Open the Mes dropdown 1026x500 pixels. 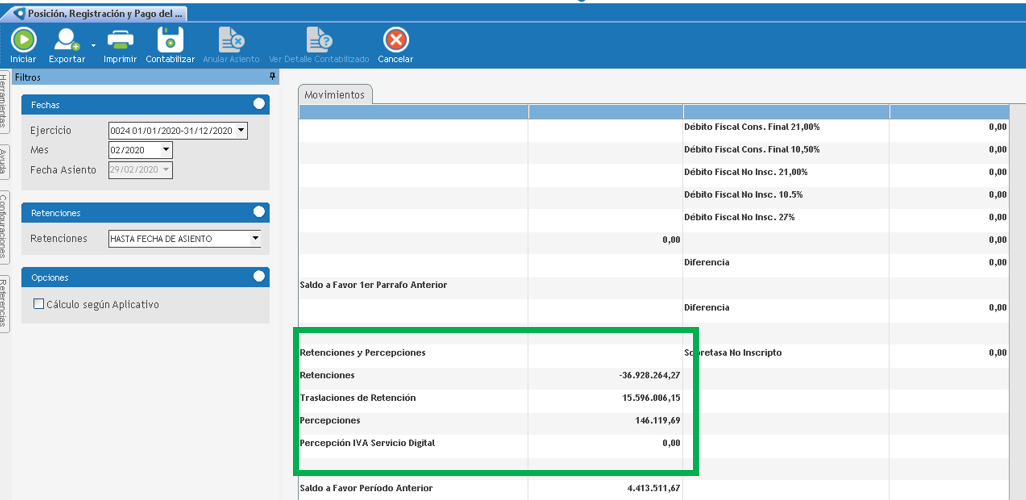tap(166, 150)
